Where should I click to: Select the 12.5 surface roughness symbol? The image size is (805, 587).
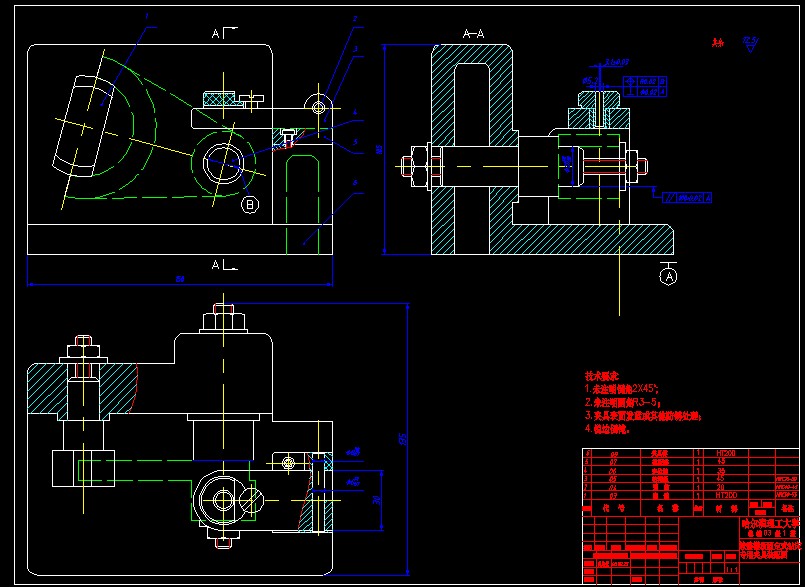point(751,44)
